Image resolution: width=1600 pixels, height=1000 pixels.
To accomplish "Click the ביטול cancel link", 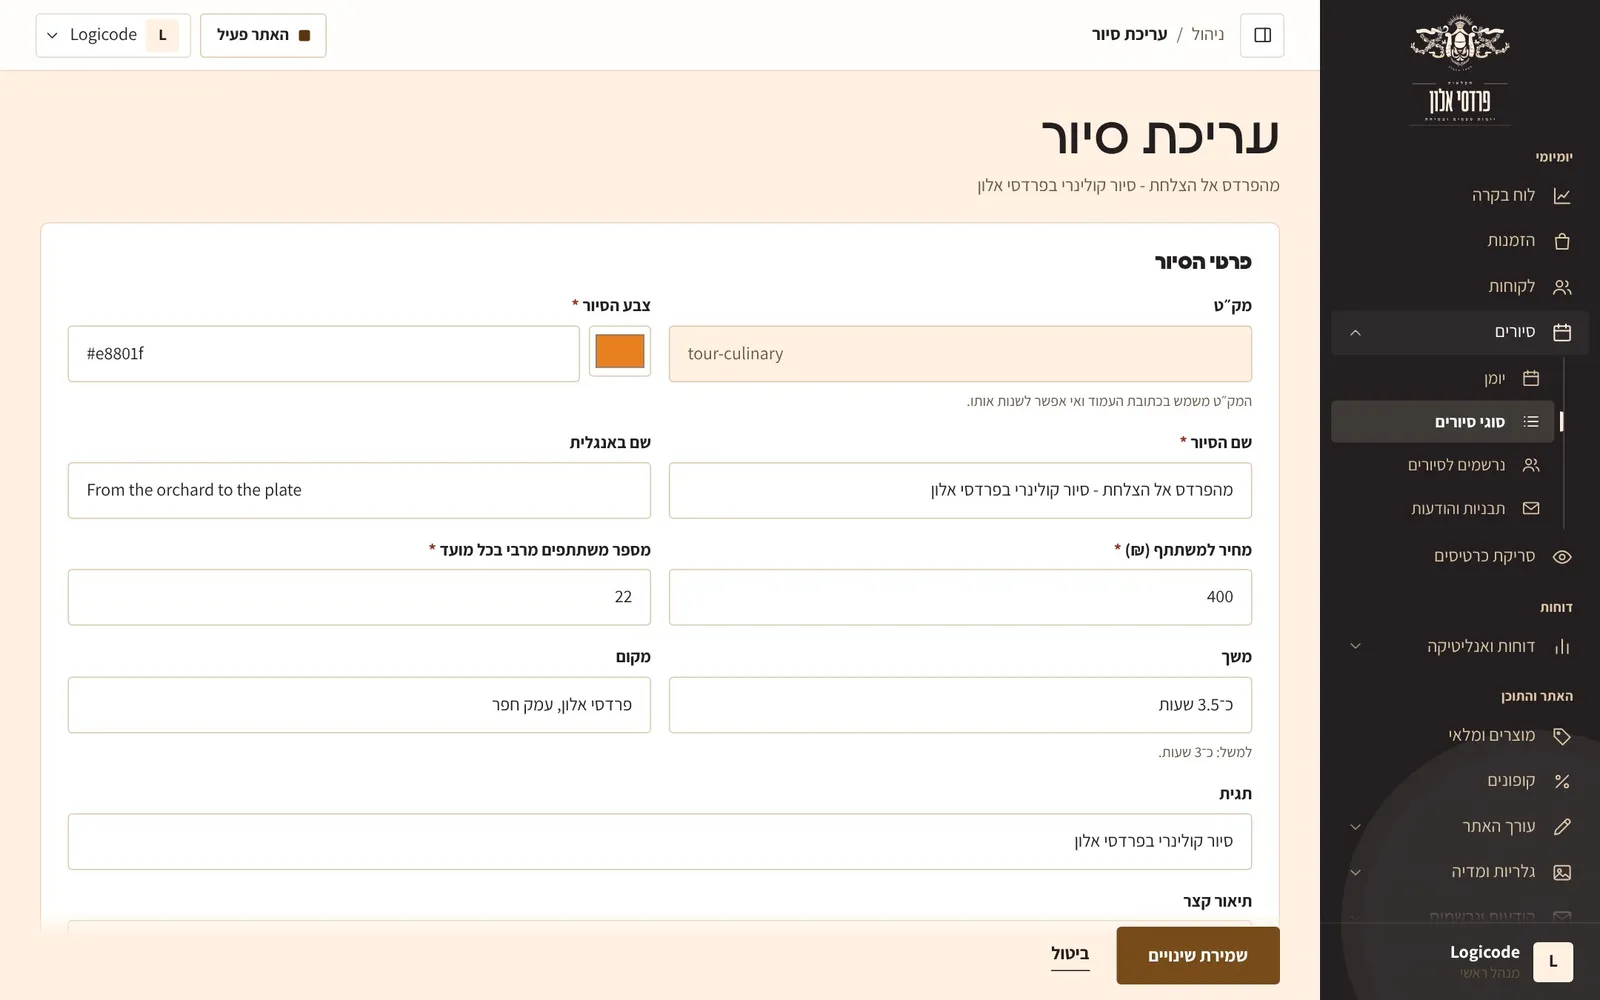I will point(1070,954).
